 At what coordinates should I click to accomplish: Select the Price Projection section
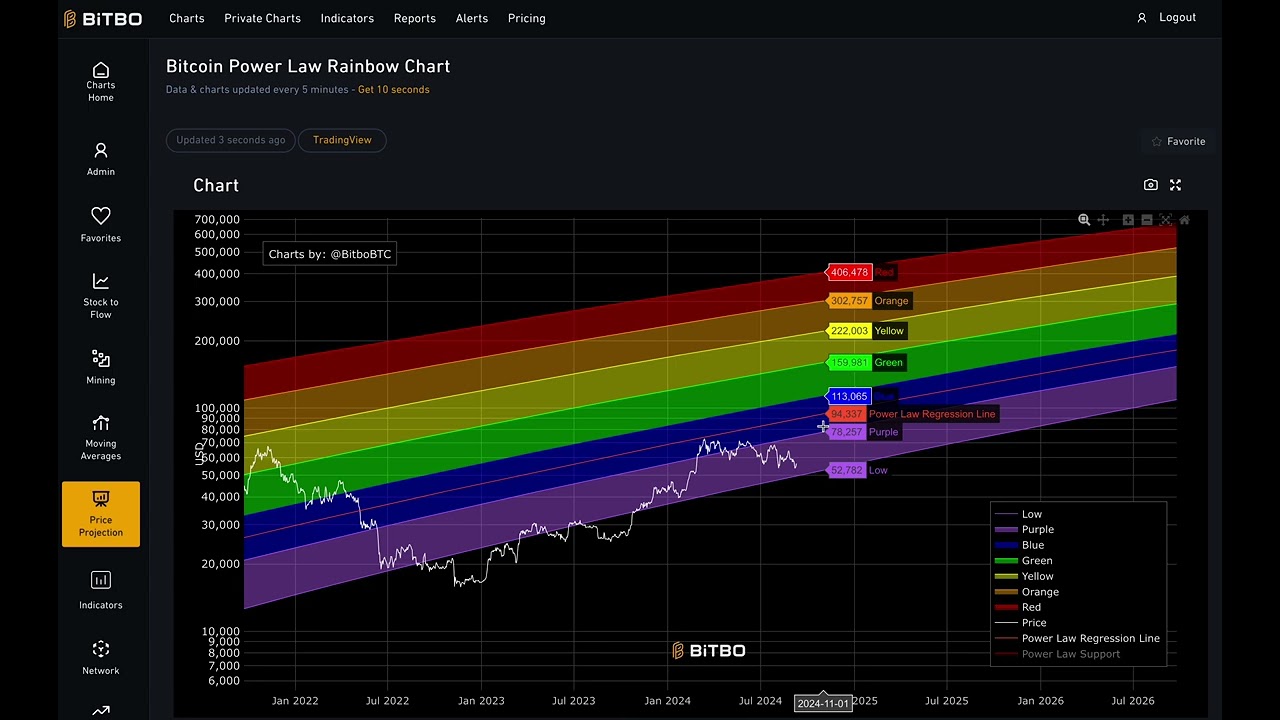click(x=101, y=514)
